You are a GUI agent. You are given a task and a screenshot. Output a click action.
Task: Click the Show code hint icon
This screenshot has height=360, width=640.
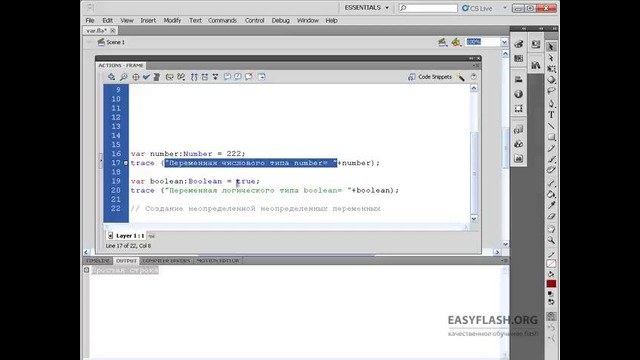(x=169, y=77)
